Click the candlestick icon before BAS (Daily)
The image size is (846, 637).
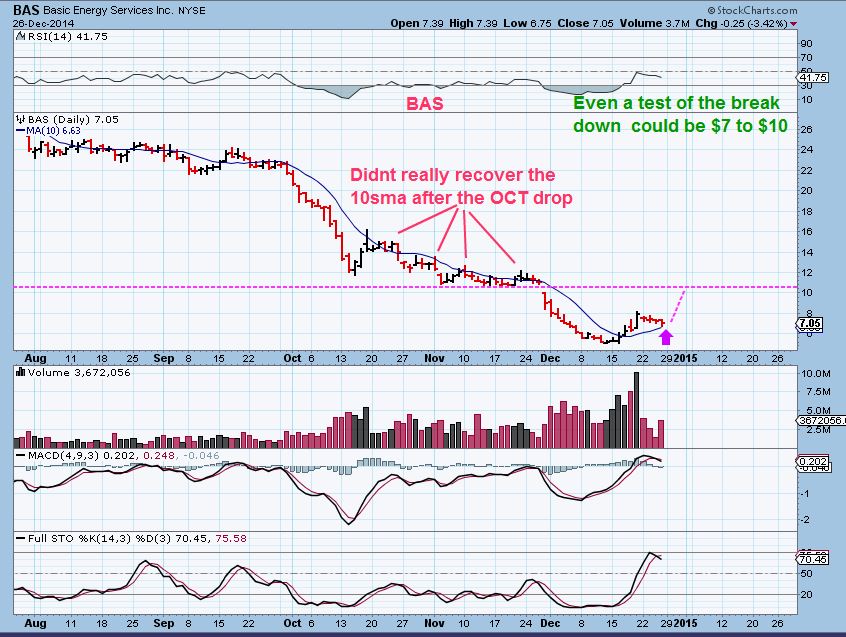(x=21, y=120)
